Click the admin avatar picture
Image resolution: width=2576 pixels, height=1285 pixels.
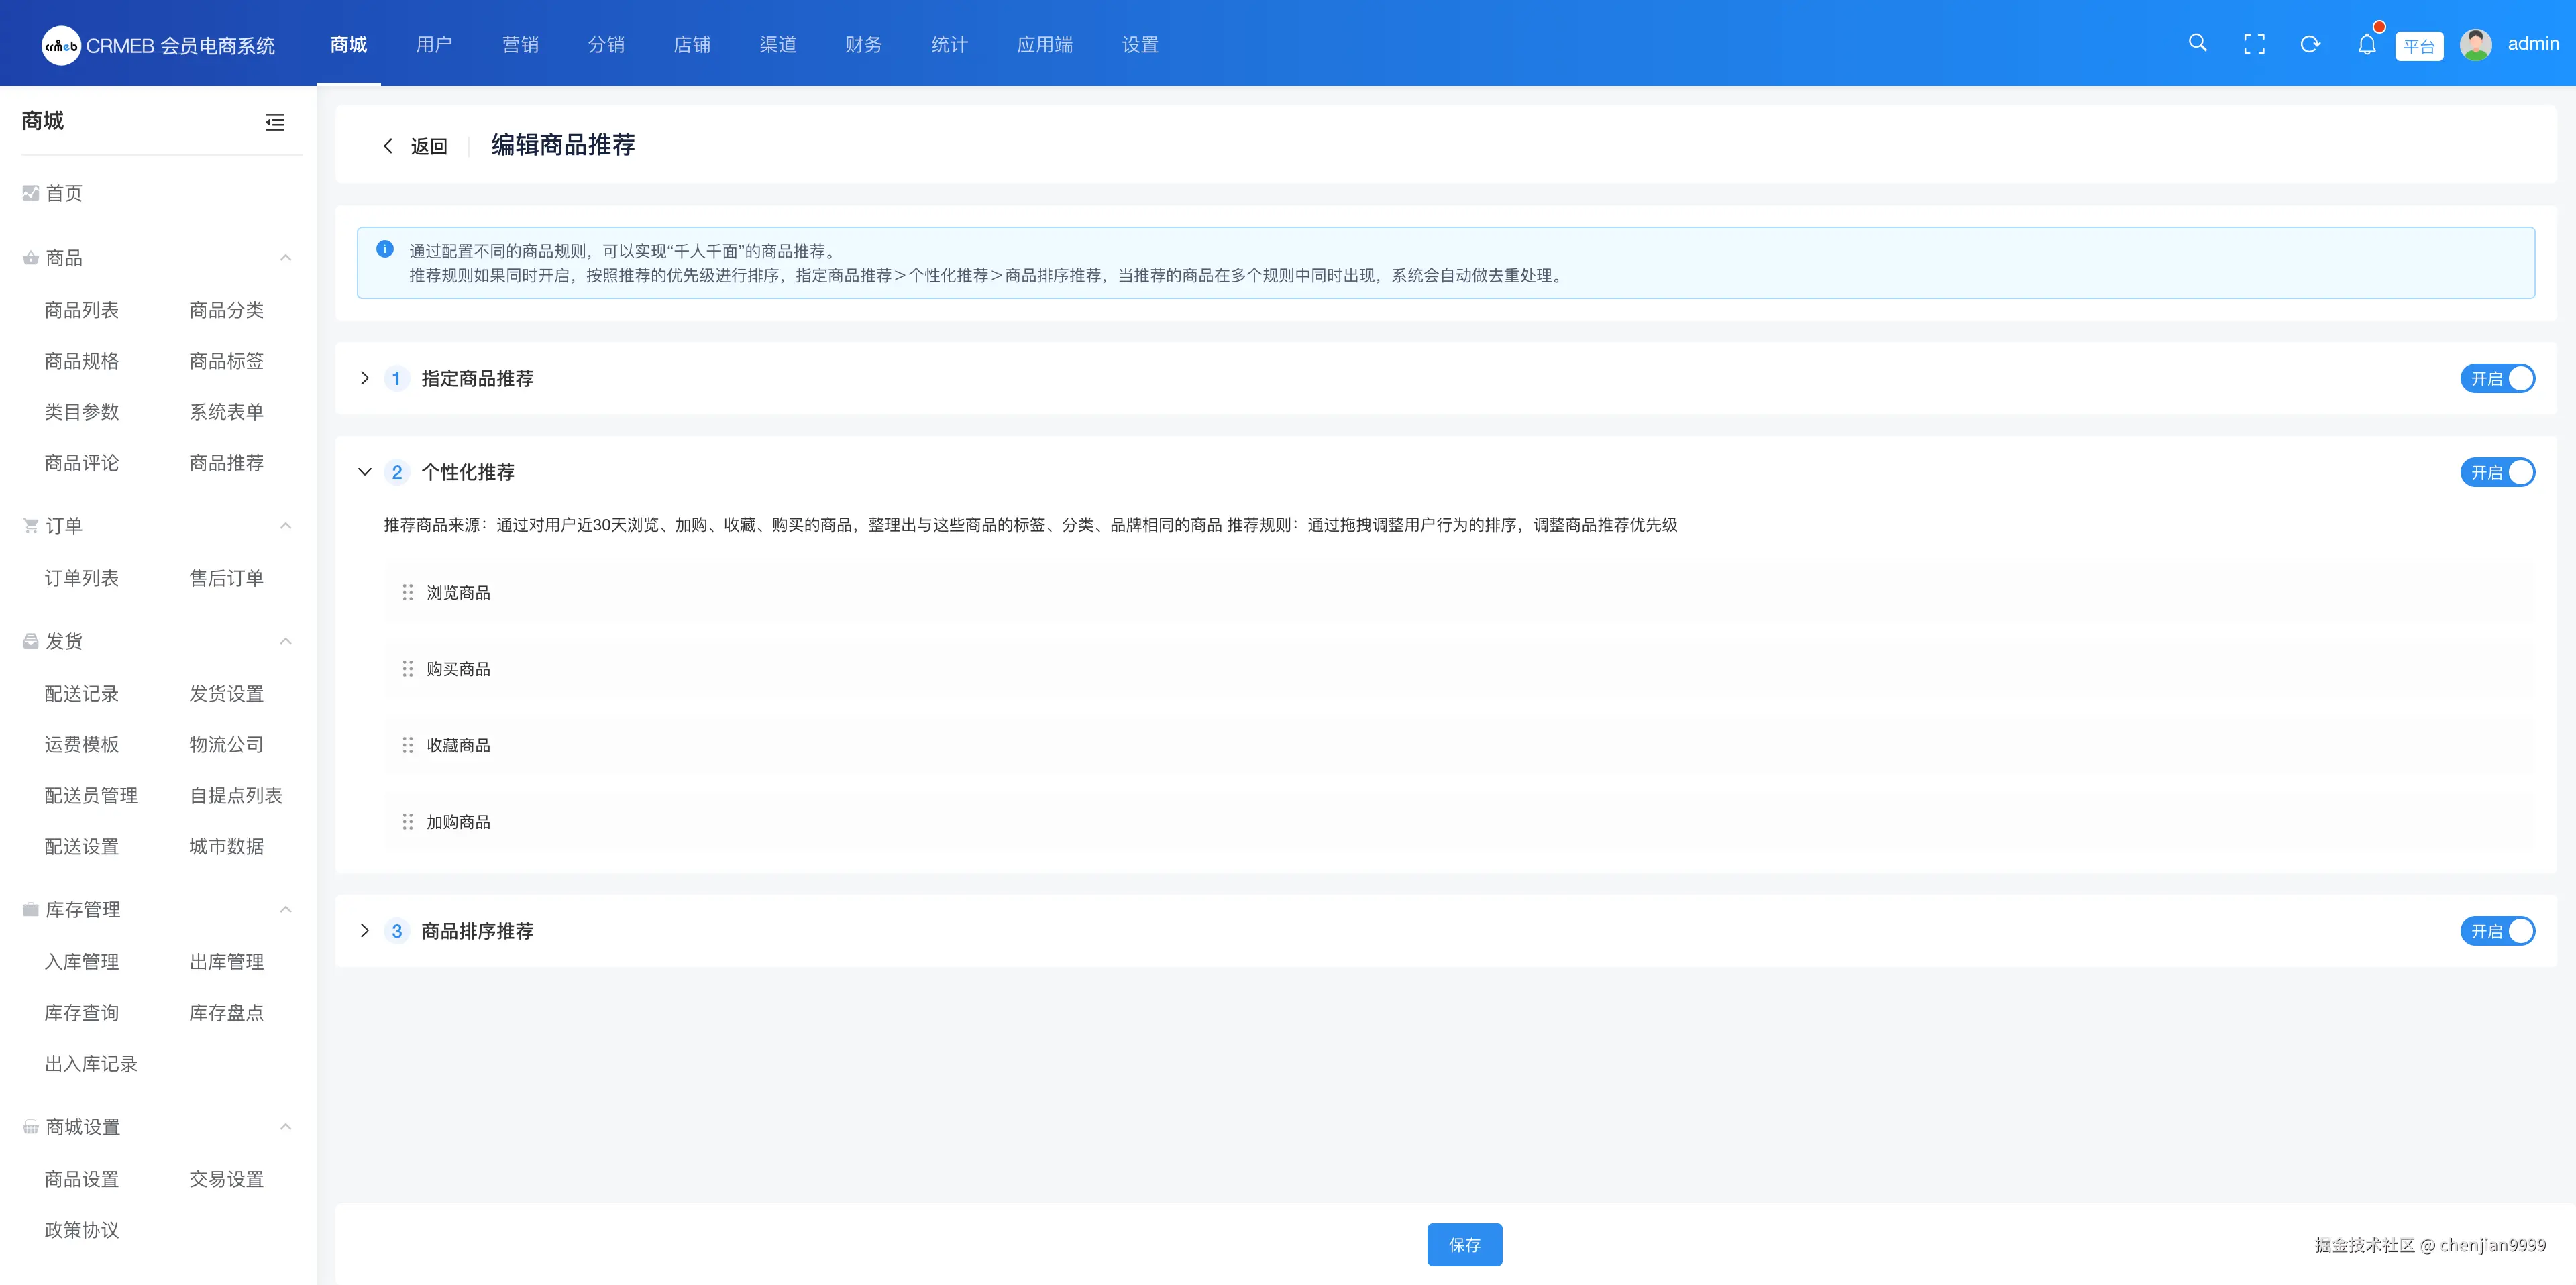pyautogui.click(x=2475, y=45)
